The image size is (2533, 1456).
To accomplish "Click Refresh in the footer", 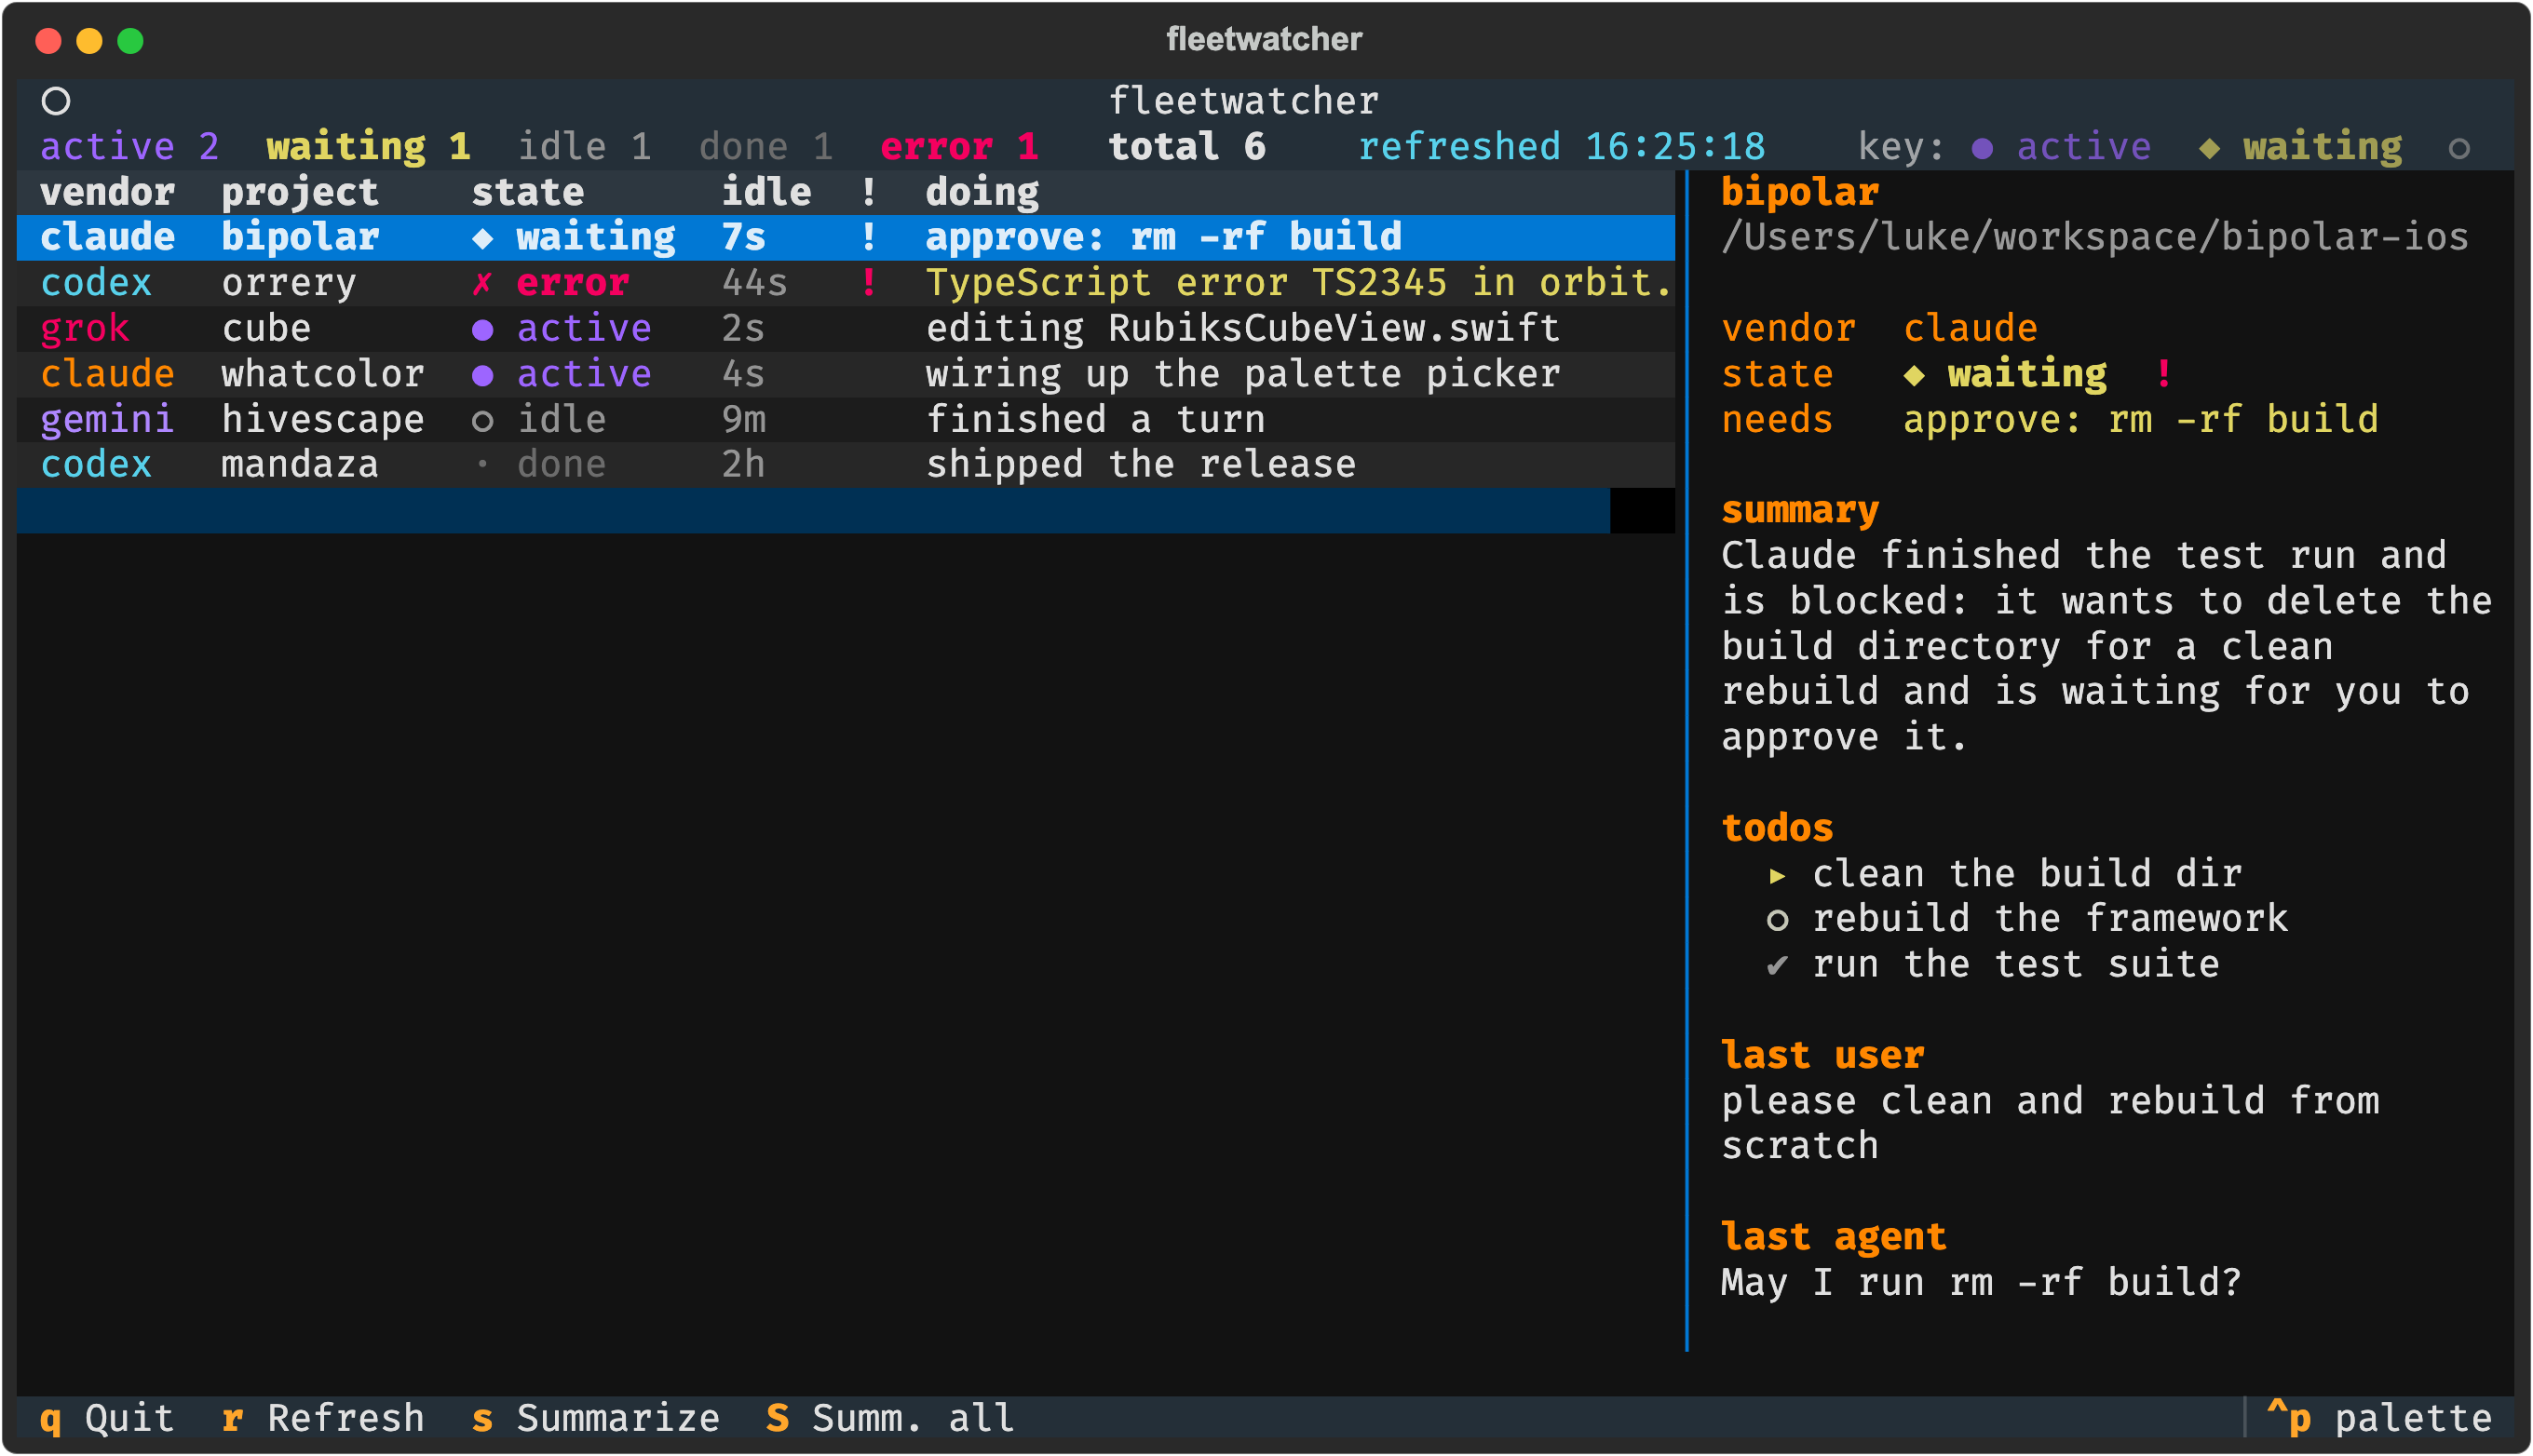I will (x=323, y=1418).
